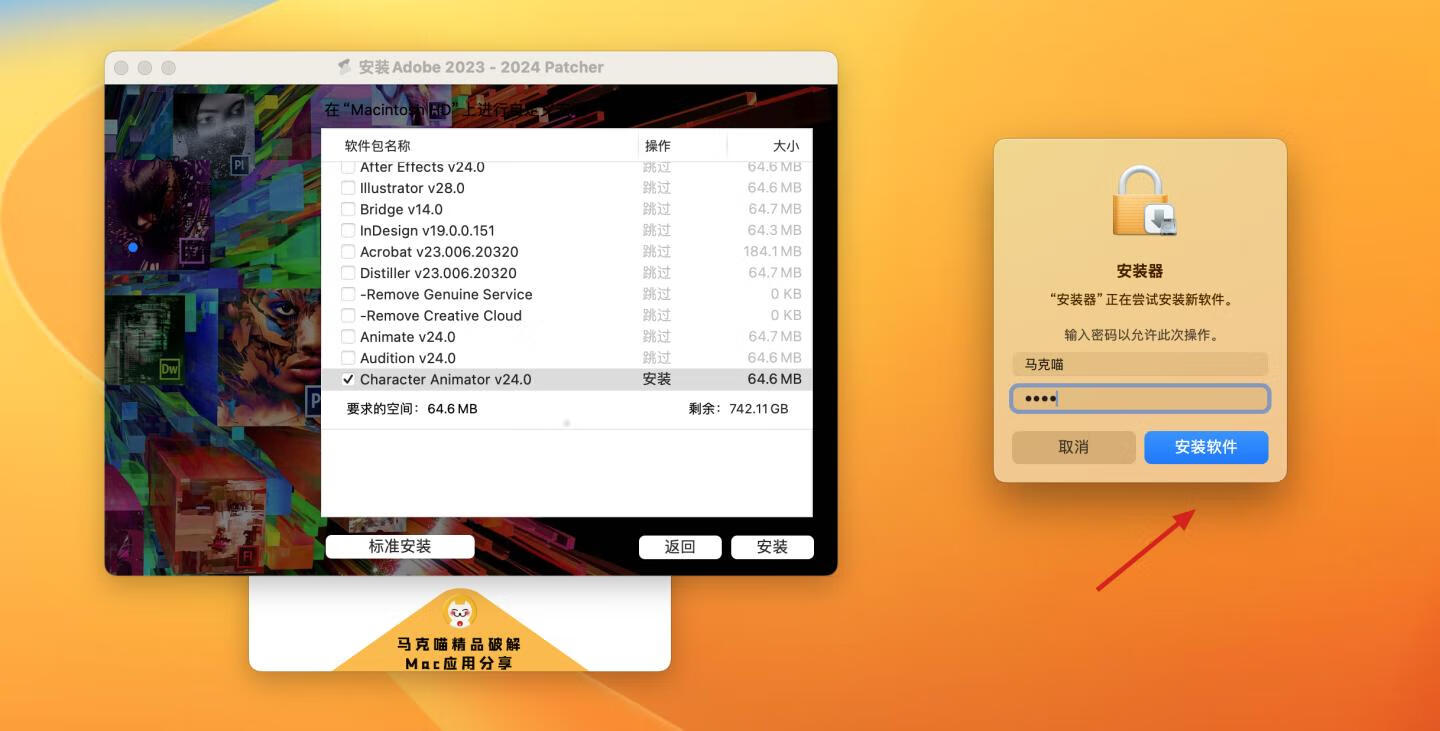Viewport: 1440px width, 731px height.
Task: Check the Bridge v14.0 checkbox
Action: (x=348, y=209)
